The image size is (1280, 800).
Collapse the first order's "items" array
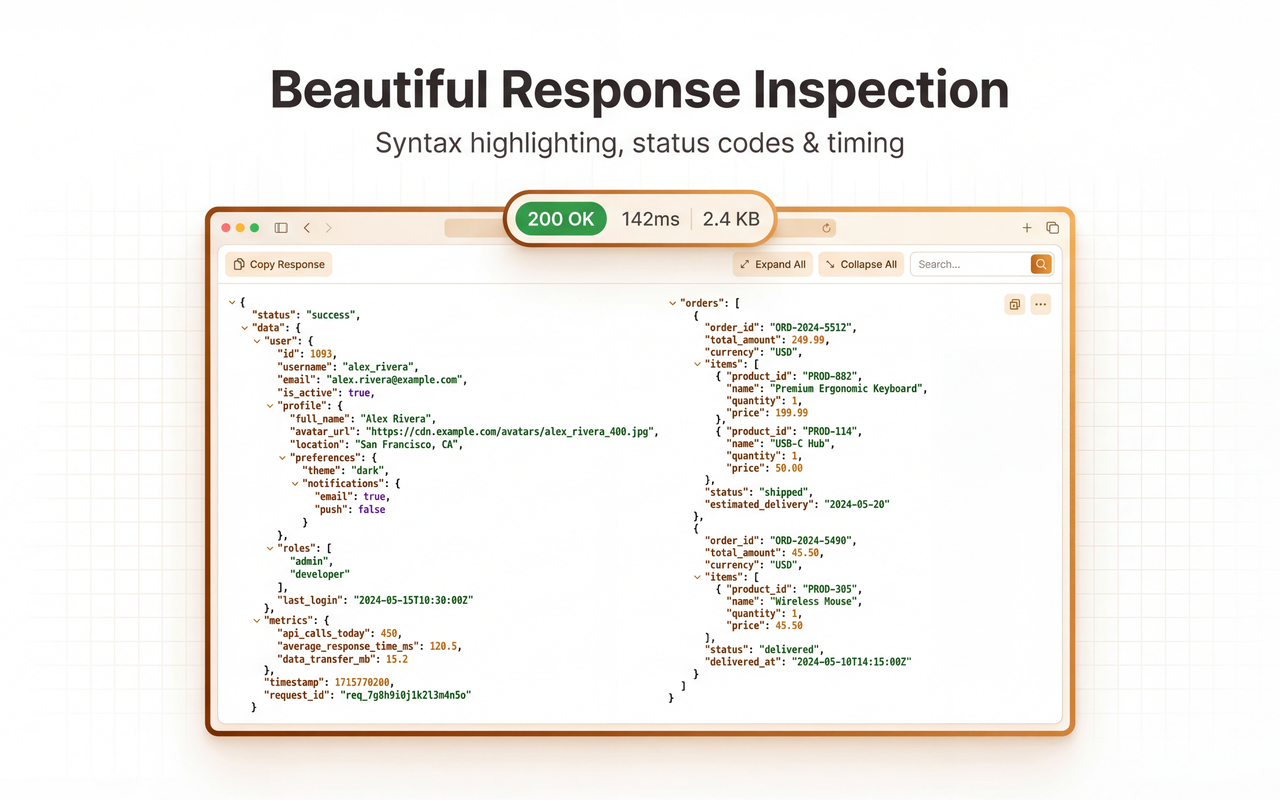[x=698, y=364]
